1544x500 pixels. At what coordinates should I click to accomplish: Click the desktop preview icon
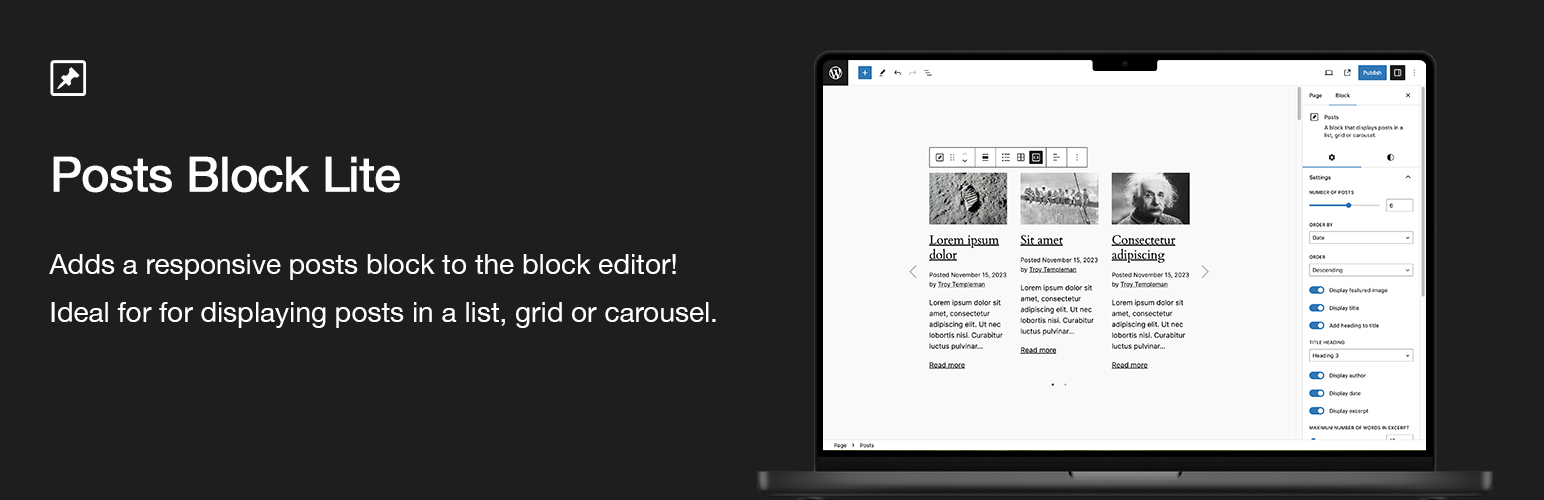[x=1329, y=73]
